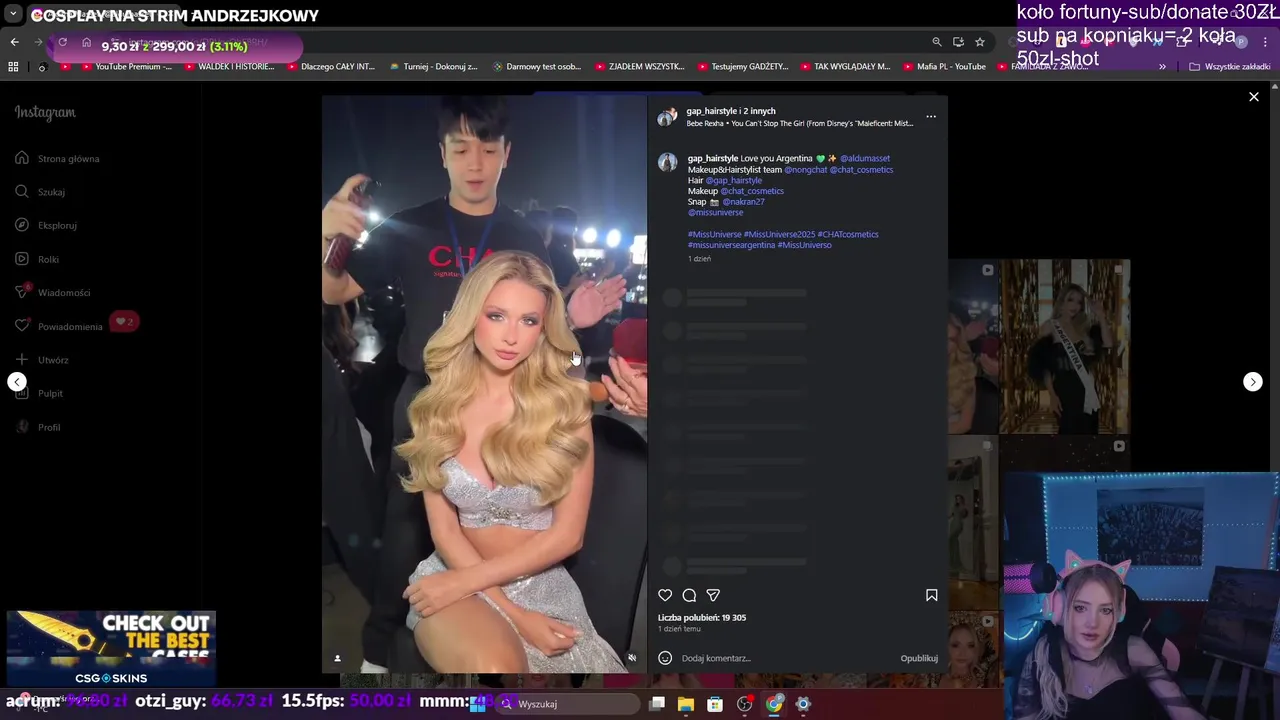
Task: Open Szukaj in Instagram sidebar
Action: (41, 192)
